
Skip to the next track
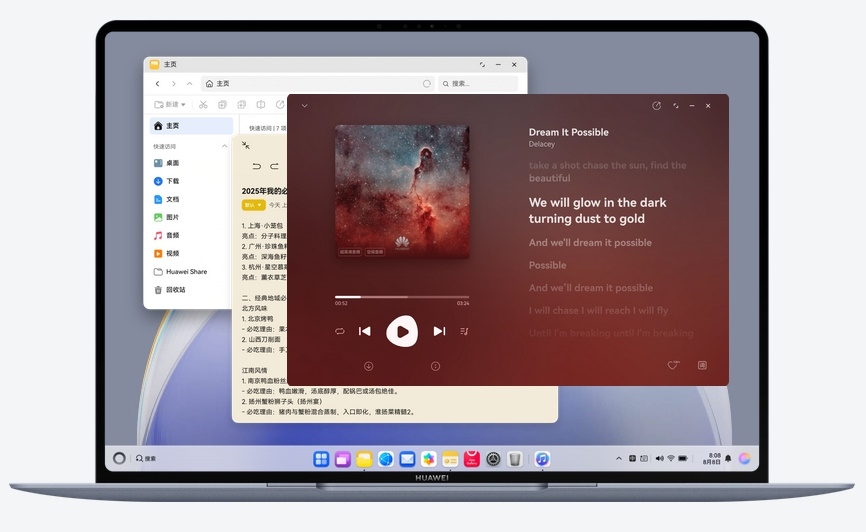pos(439,331)
